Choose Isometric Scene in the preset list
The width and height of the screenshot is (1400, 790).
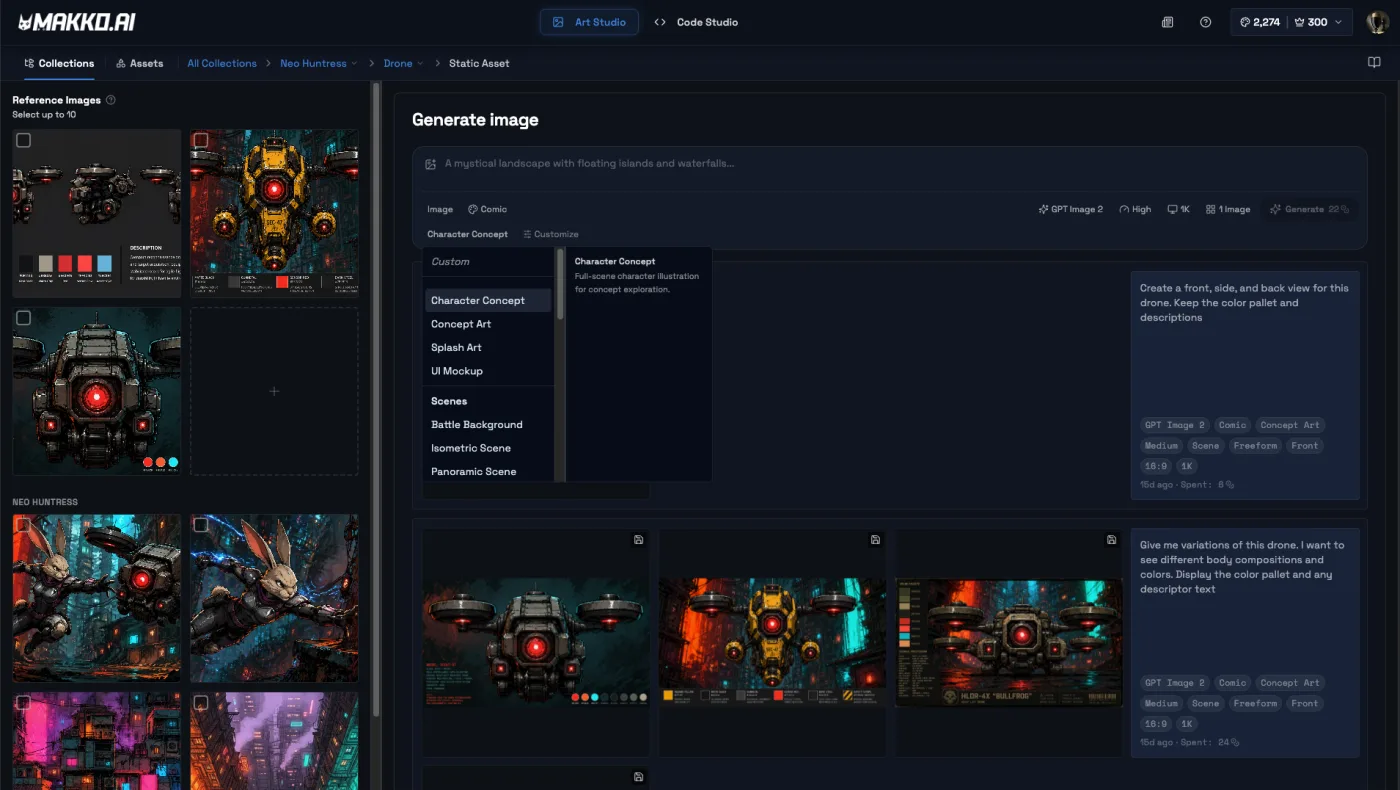(x=488, y=448)
